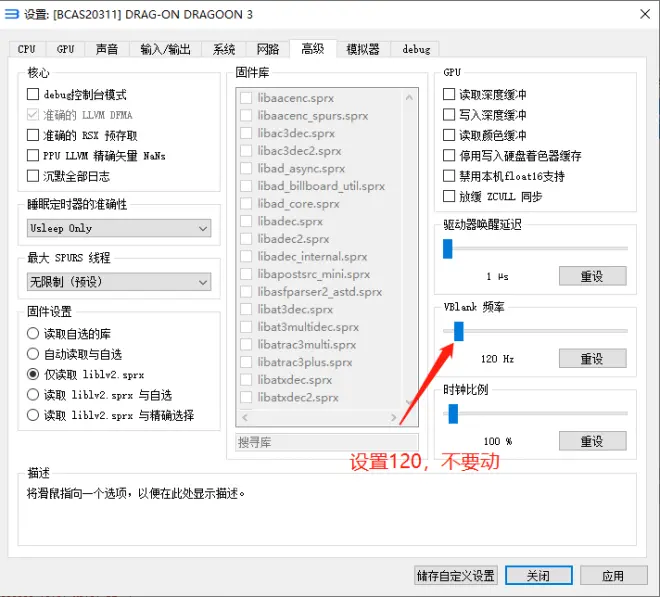This screenshot has width=660, height=597.
Task: Reset 时钟比例 with 重设 button
Action: (592, 441)
